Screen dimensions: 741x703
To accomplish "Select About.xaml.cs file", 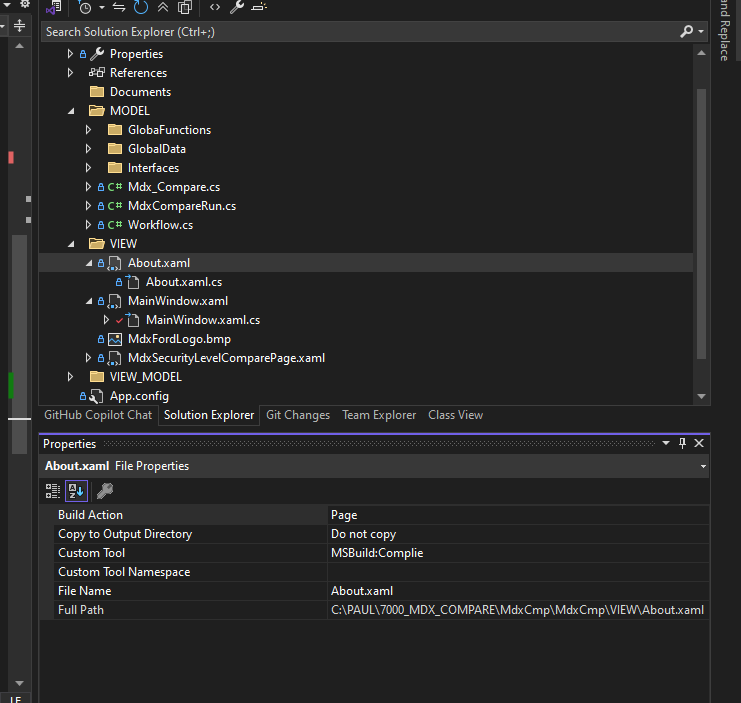I will (x=183, y=282).
